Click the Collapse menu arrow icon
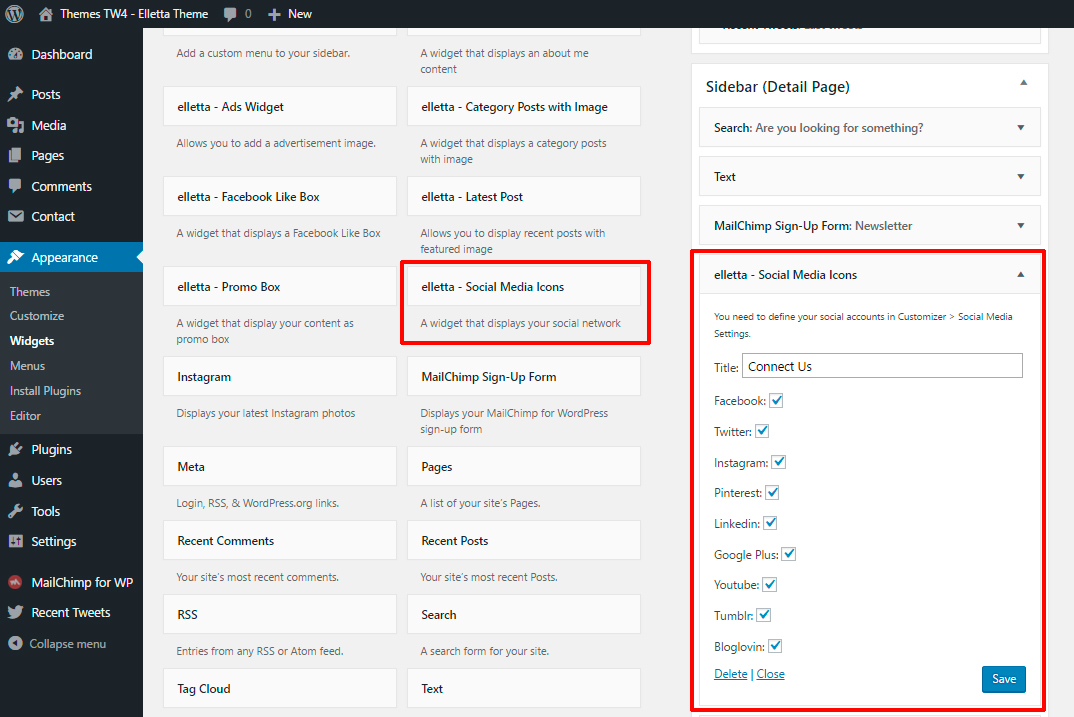The width and height of the screenshot is (1074, 717). pos(15,643)
